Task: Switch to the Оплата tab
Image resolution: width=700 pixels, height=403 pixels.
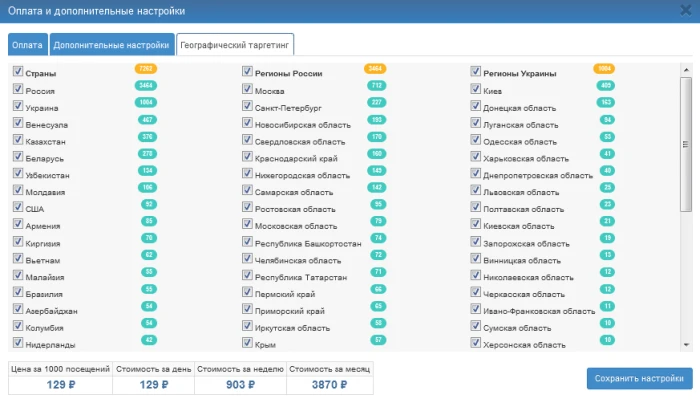Action: [x=27, y=45]
